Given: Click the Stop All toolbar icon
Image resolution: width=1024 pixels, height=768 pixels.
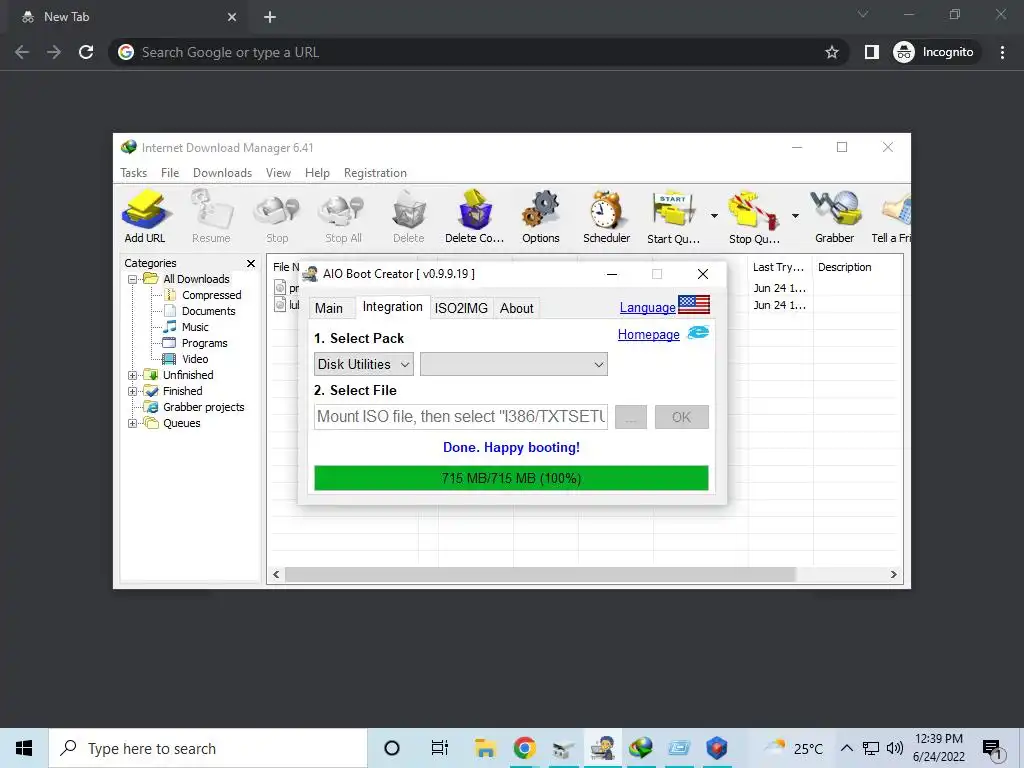Looking at the screenshot, I should (x=343, y=217).
